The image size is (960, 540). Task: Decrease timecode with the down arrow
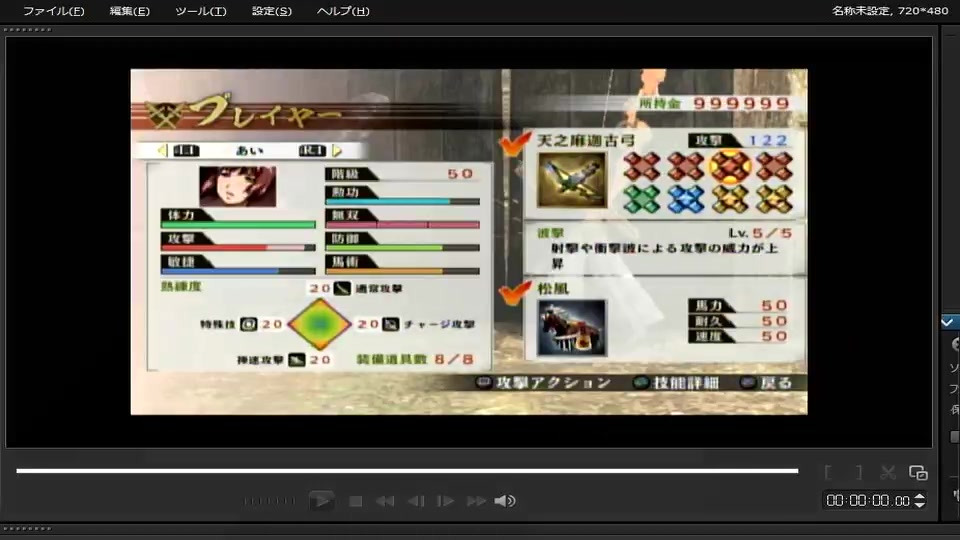tap(920, 505)
